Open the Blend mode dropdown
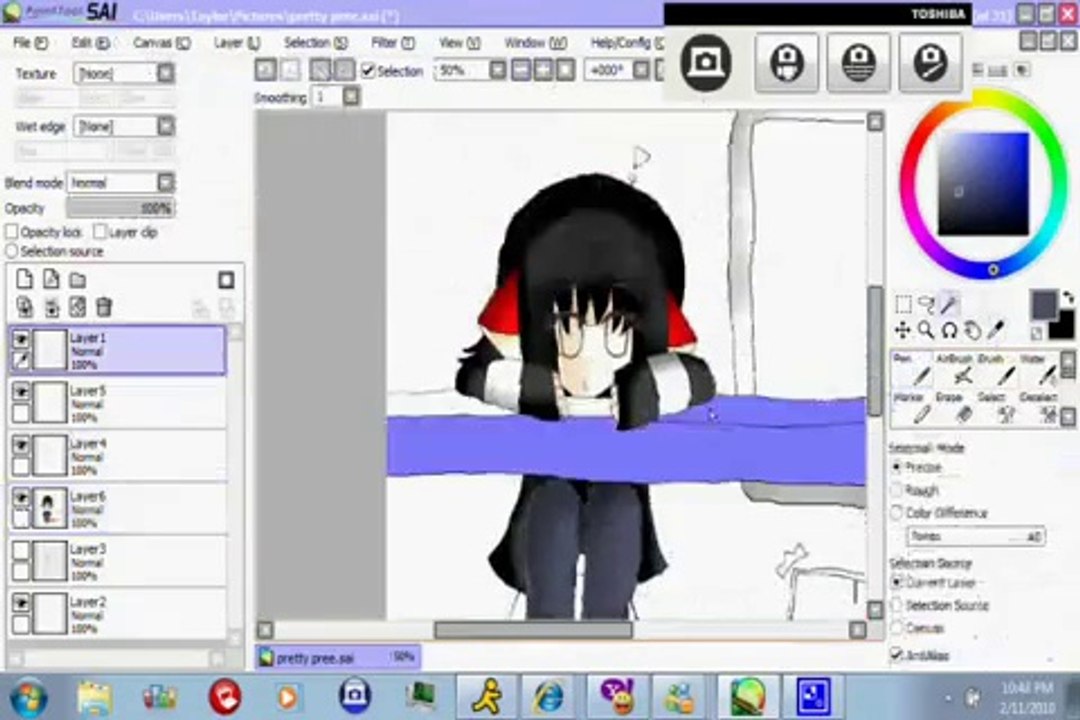Viewport: 1080px width, 720px height. (x=165, y=183)
